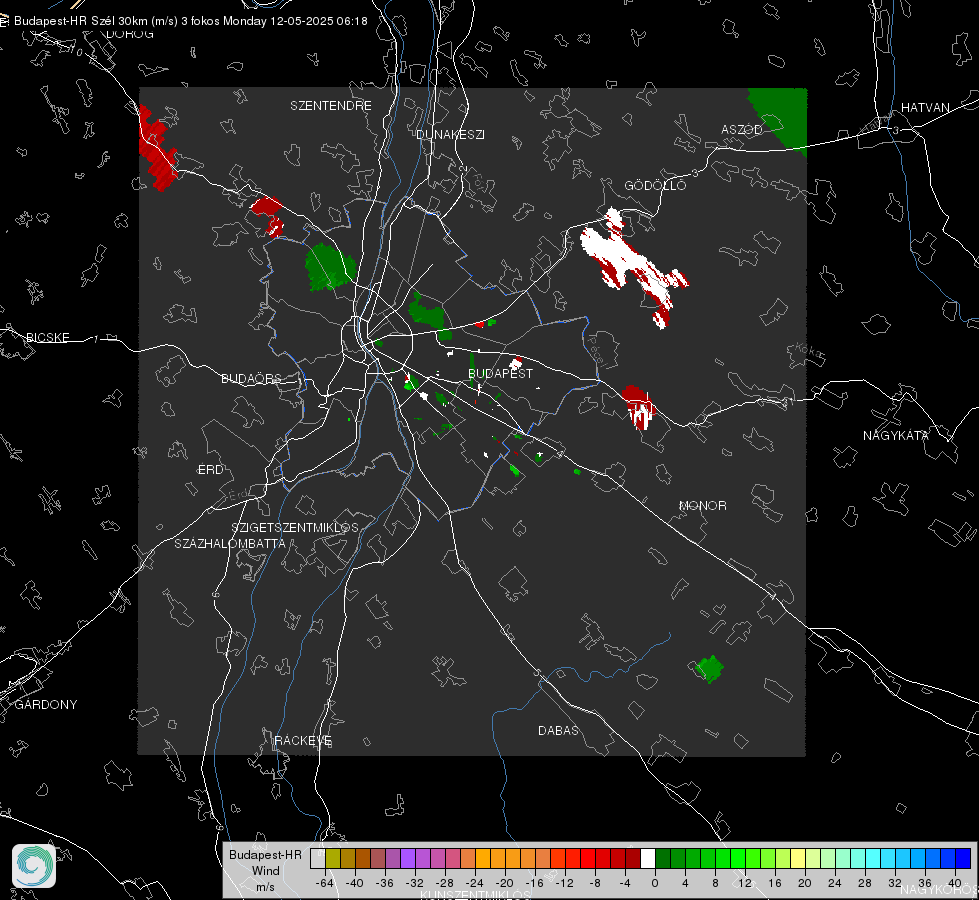
Task: Click the HATVAN label
Action: click(x=925, y=107)
